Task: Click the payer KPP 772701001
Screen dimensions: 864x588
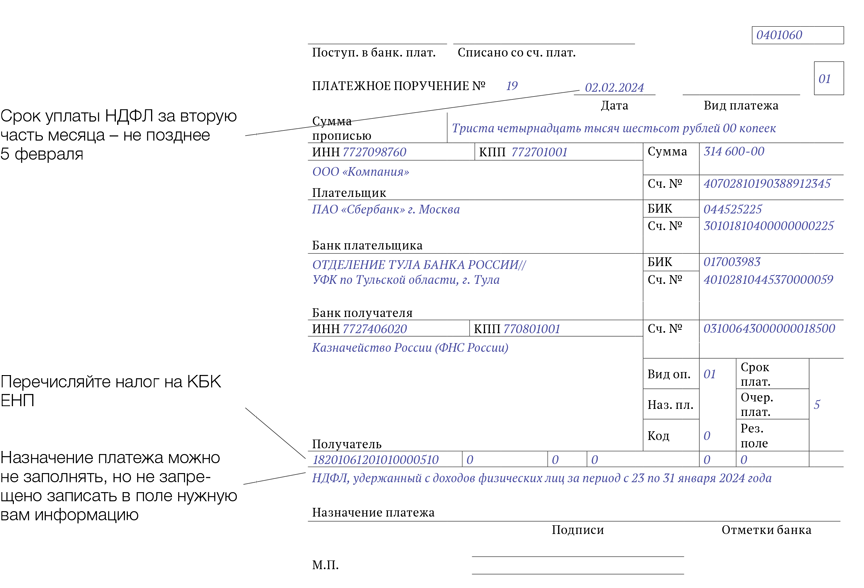Action: click(x=539, y=153)
